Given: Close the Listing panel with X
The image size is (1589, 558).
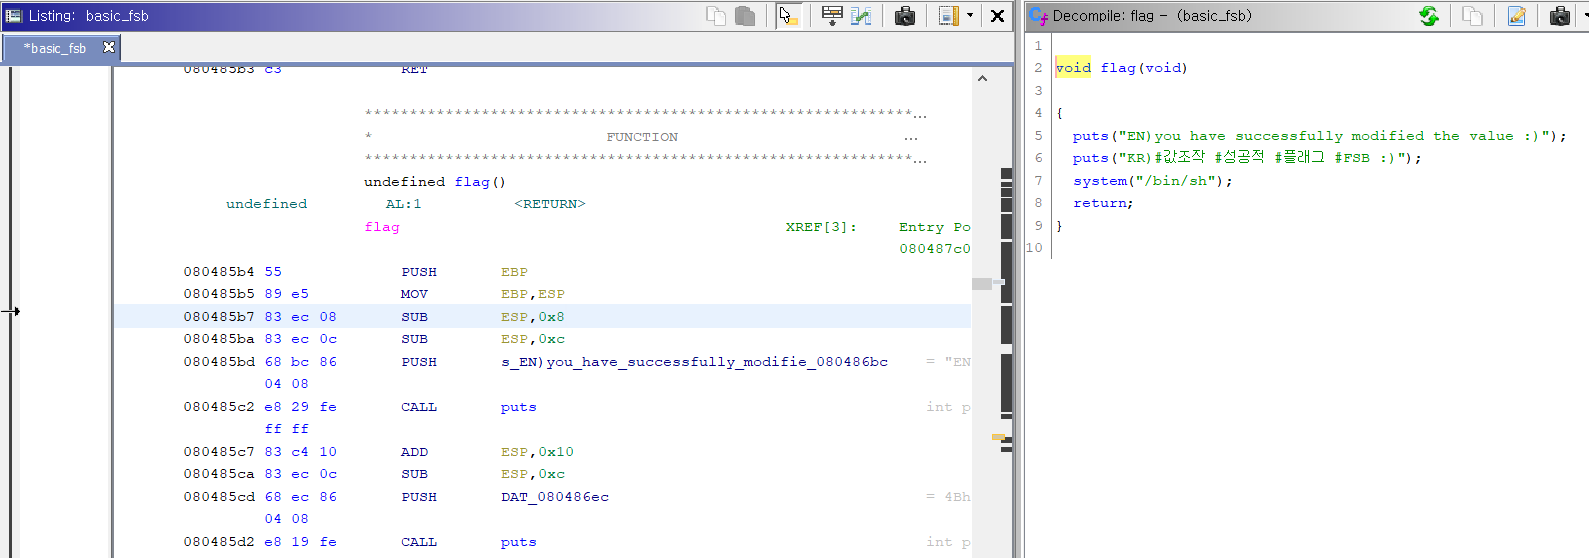Looking at the screenshot, I should click(x=997, y=16).
